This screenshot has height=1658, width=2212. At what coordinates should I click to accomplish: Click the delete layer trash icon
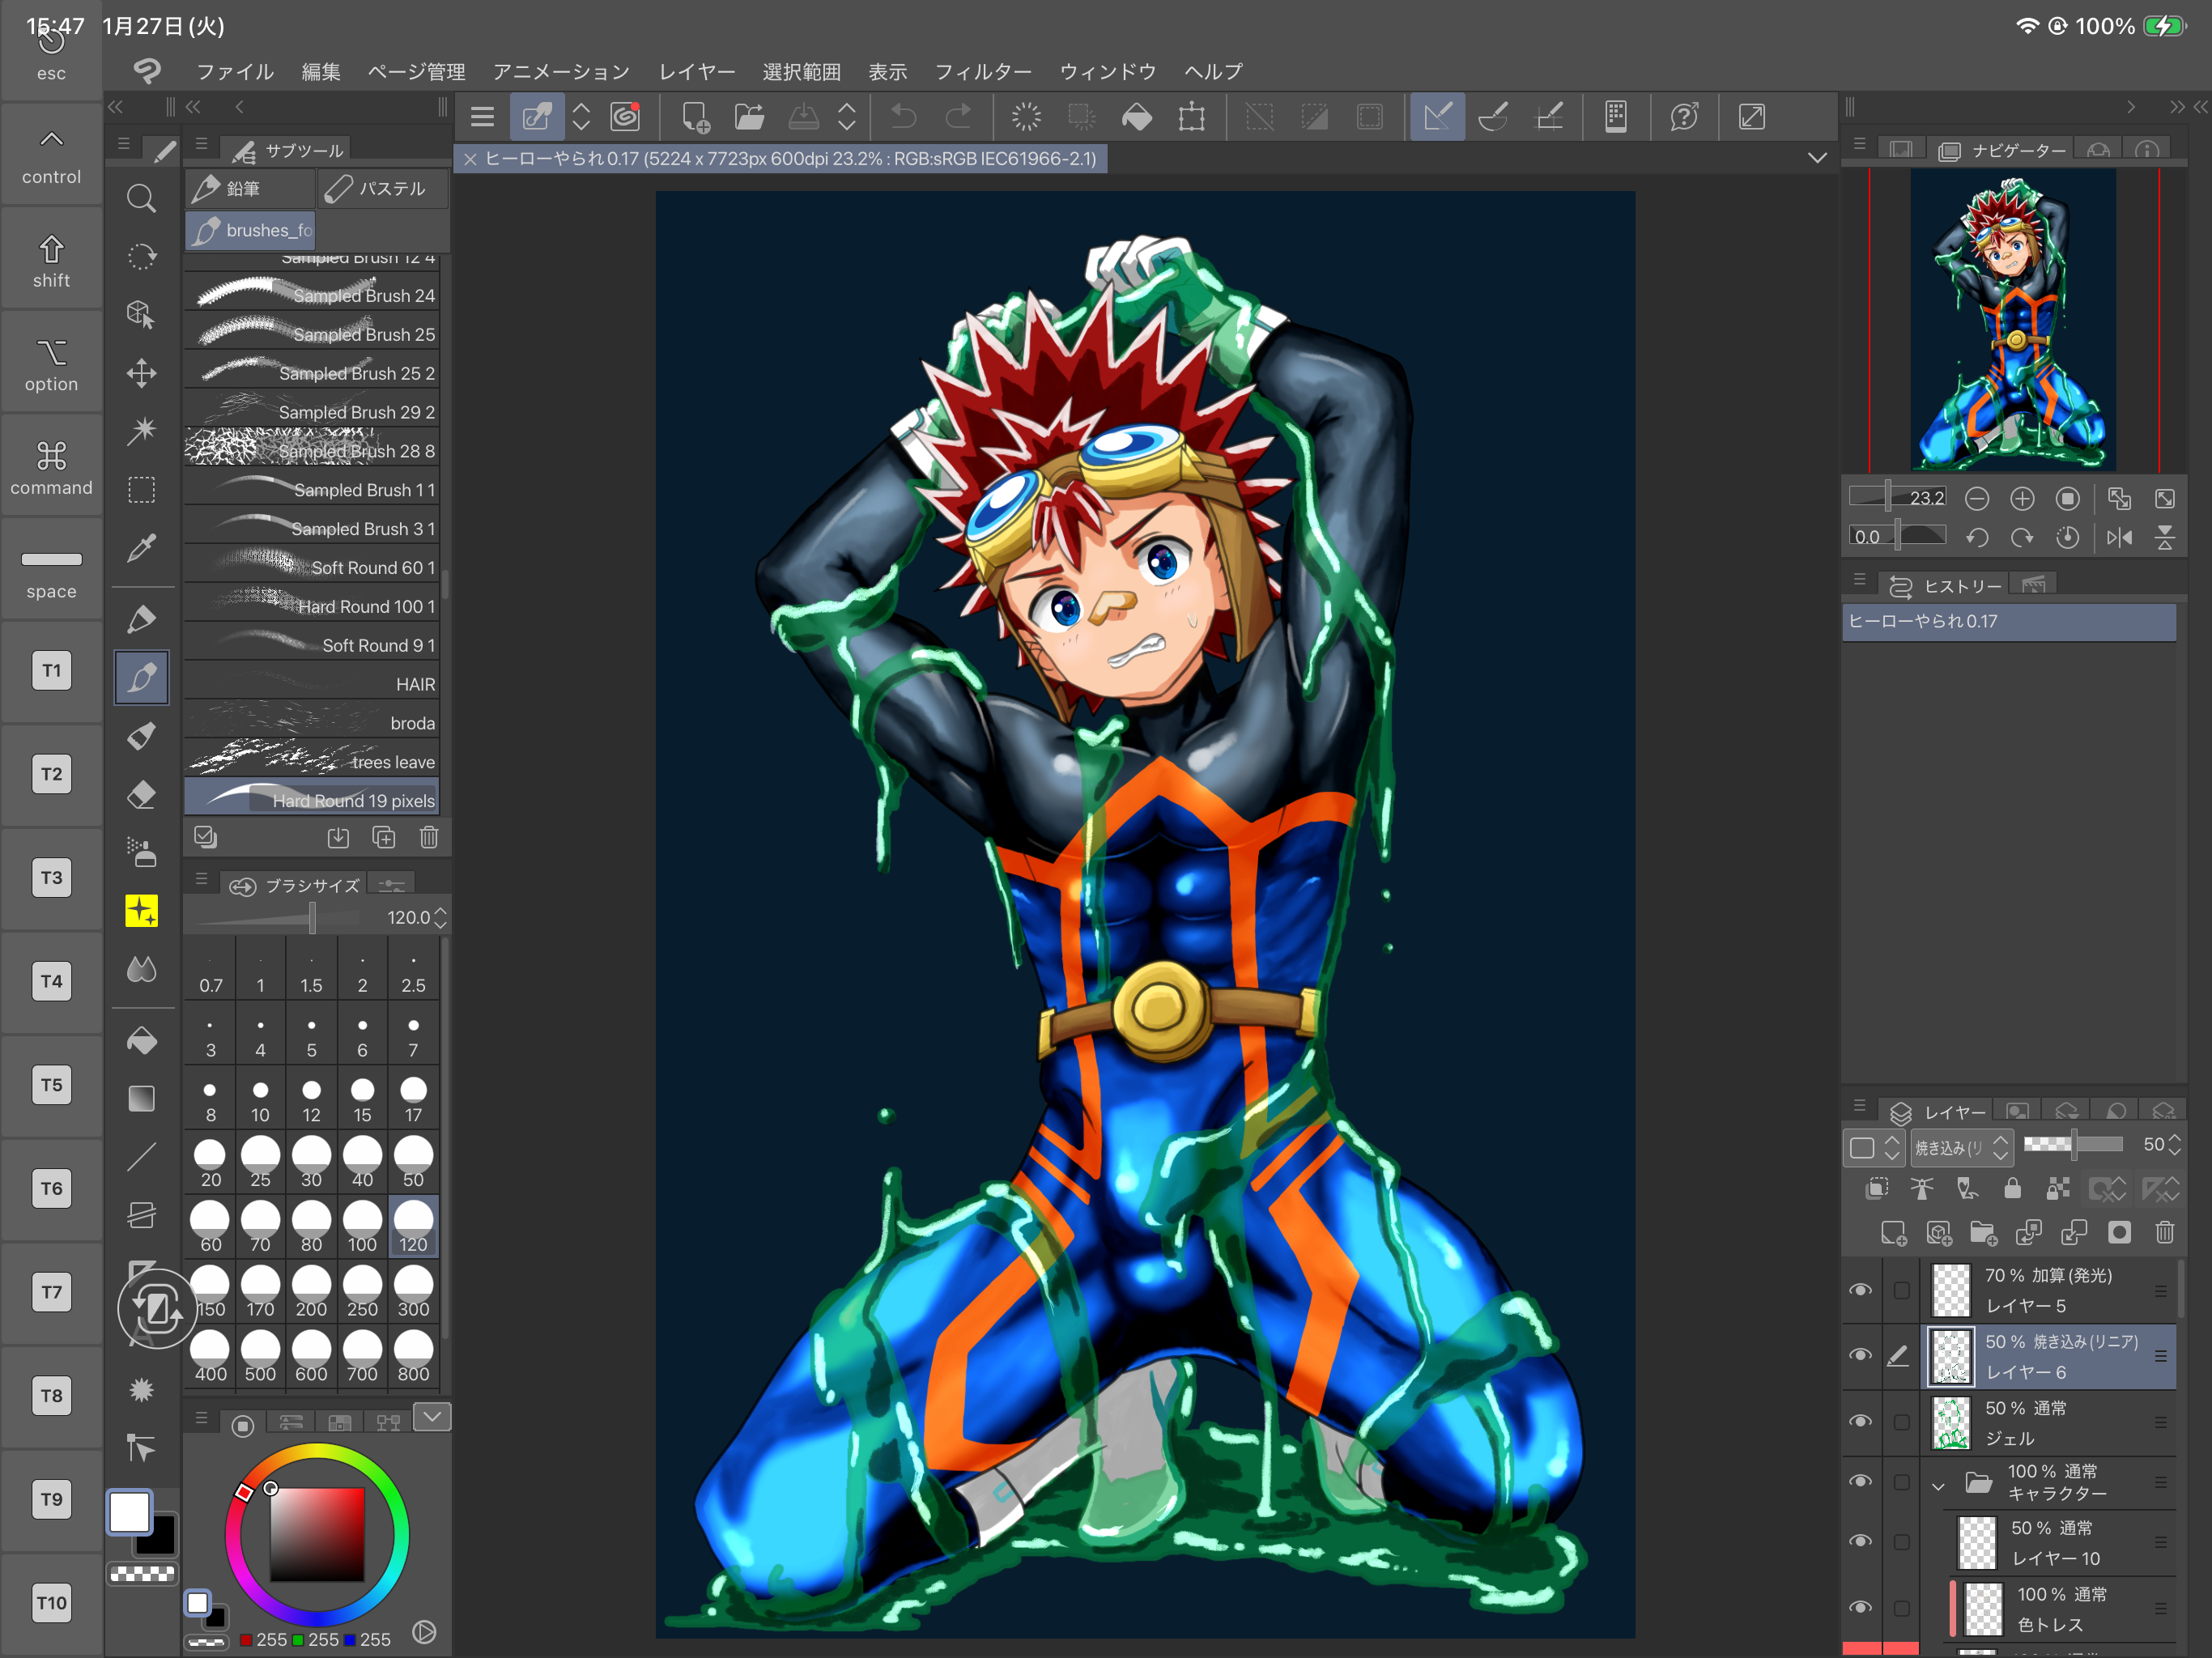click(x=2164, y=1232)
